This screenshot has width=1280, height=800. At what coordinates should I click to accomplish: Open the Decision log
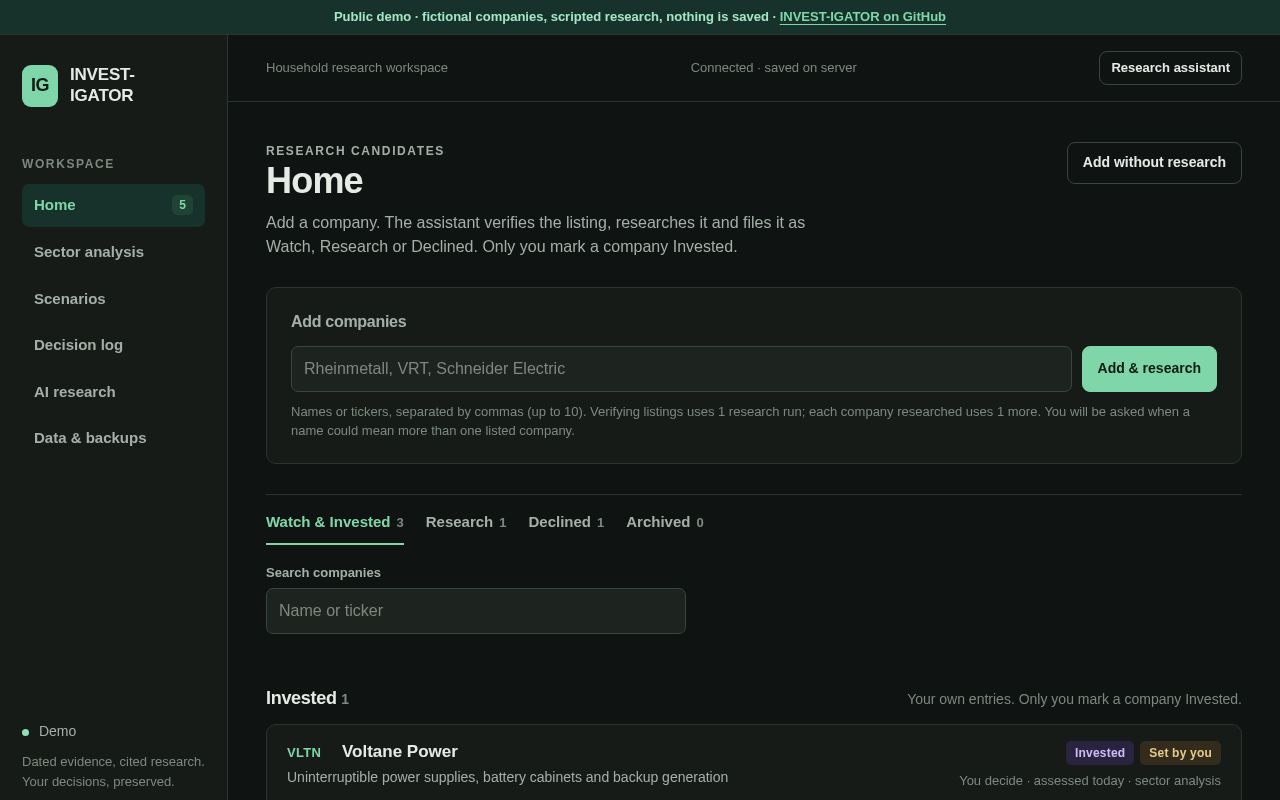113,345
